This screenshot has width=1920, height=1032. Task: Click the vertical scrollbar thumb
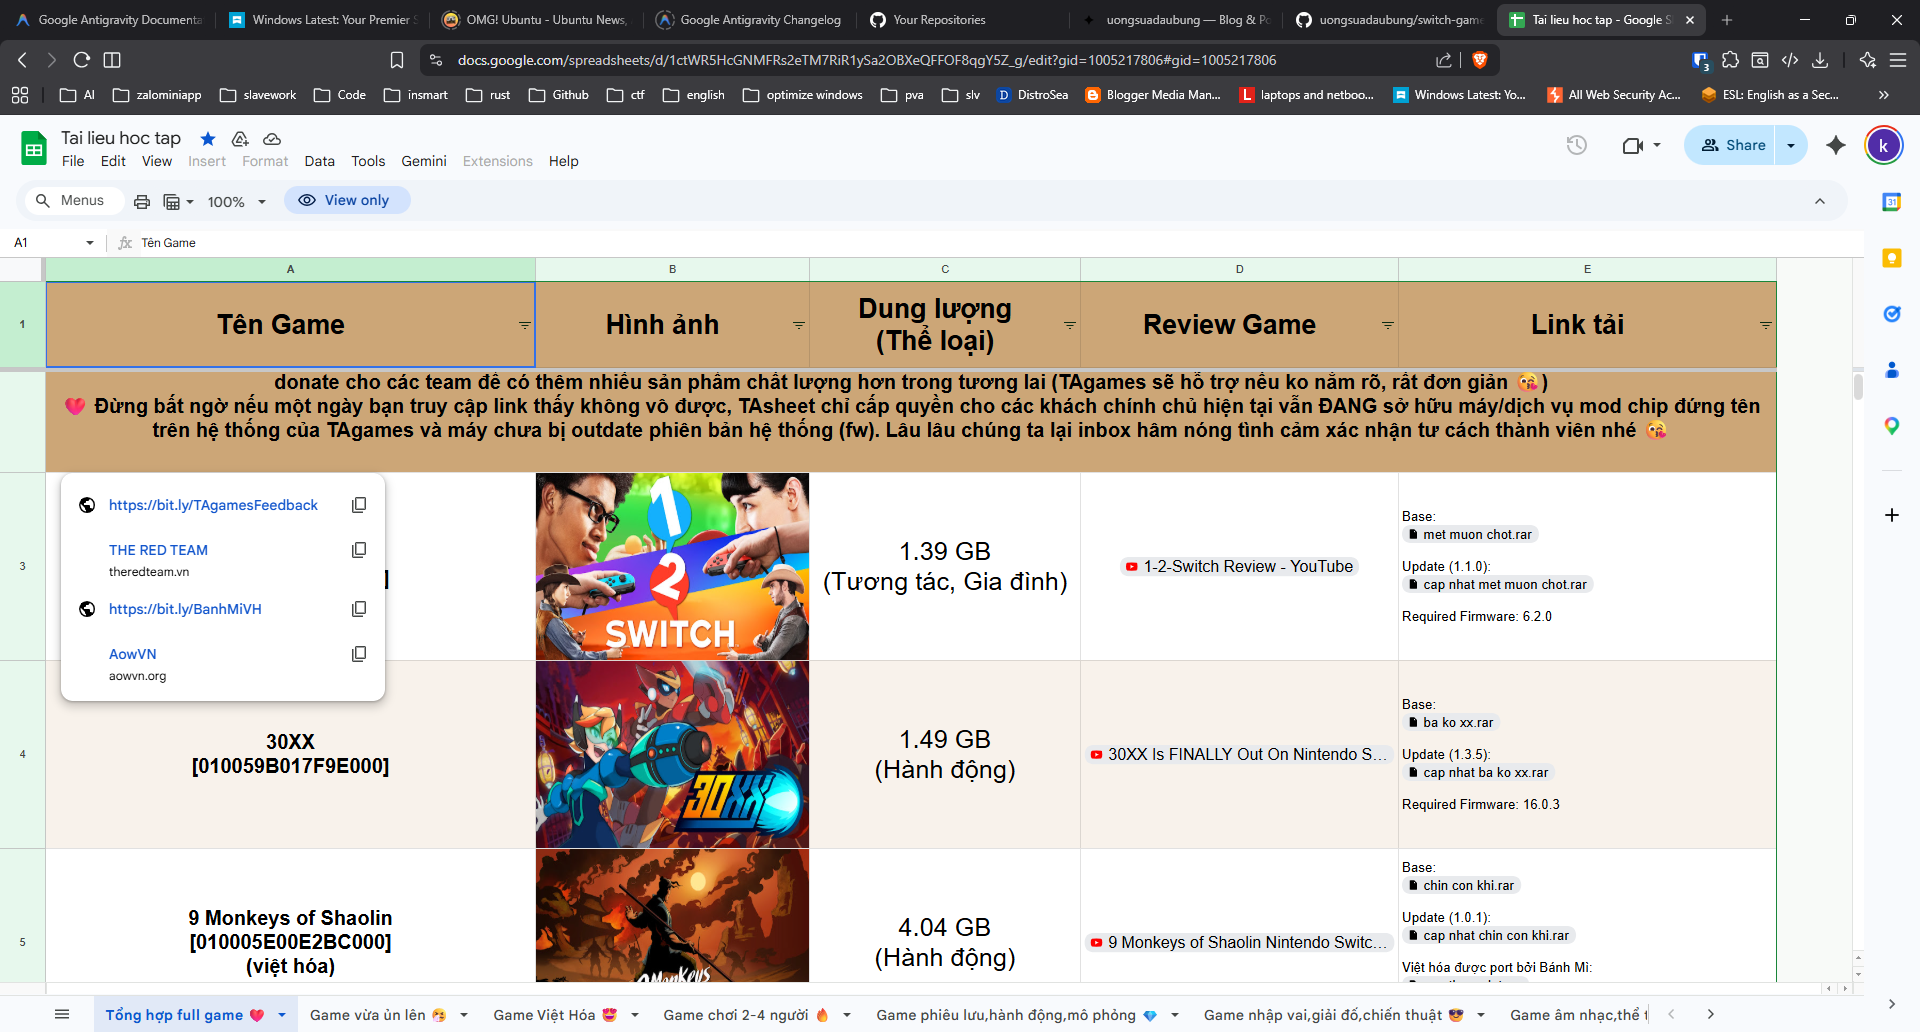coord(1858,386)
